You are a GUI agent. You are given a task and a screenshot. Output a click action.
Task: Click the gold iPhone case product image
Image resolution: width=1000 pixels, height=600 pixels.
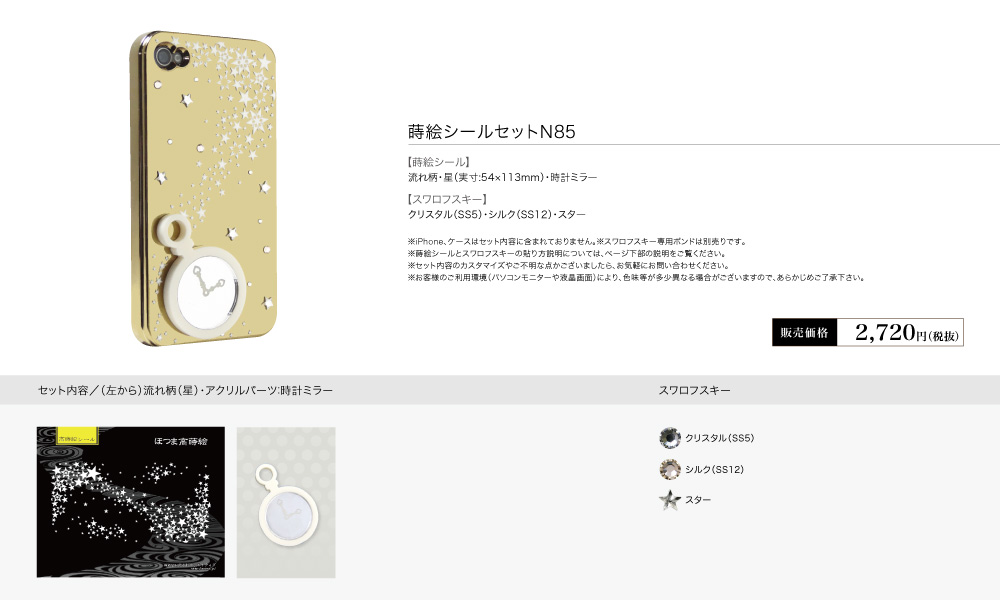click(204, 189)
